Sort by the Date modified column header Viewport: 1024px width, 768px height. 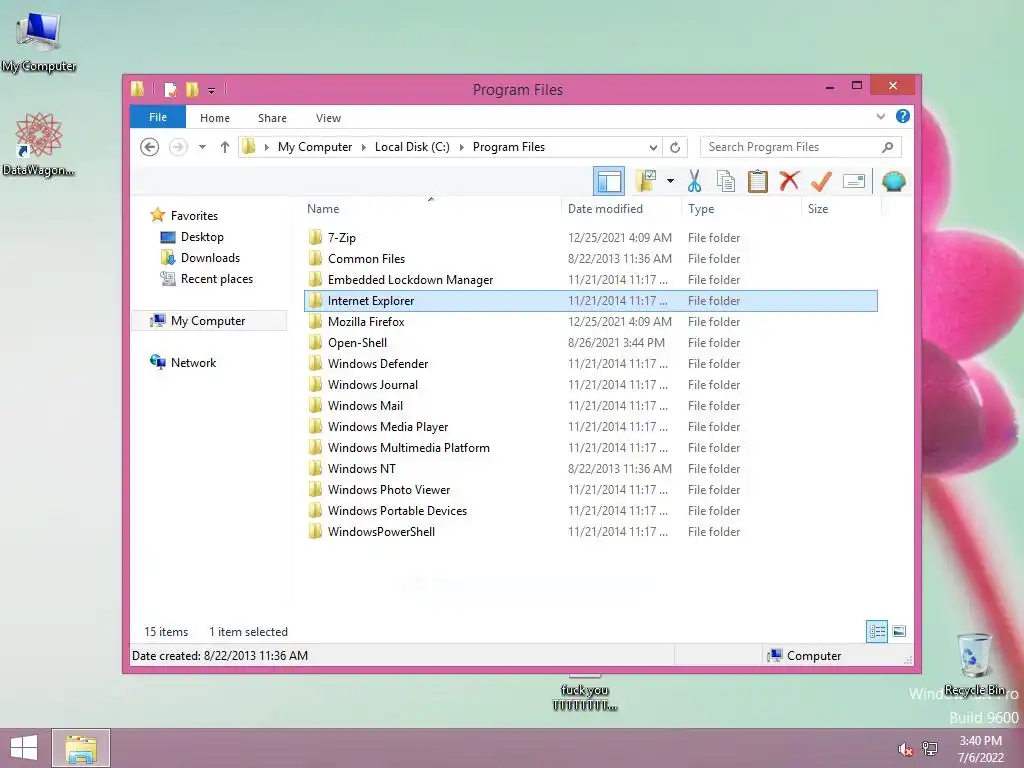(x=621, y=208)
